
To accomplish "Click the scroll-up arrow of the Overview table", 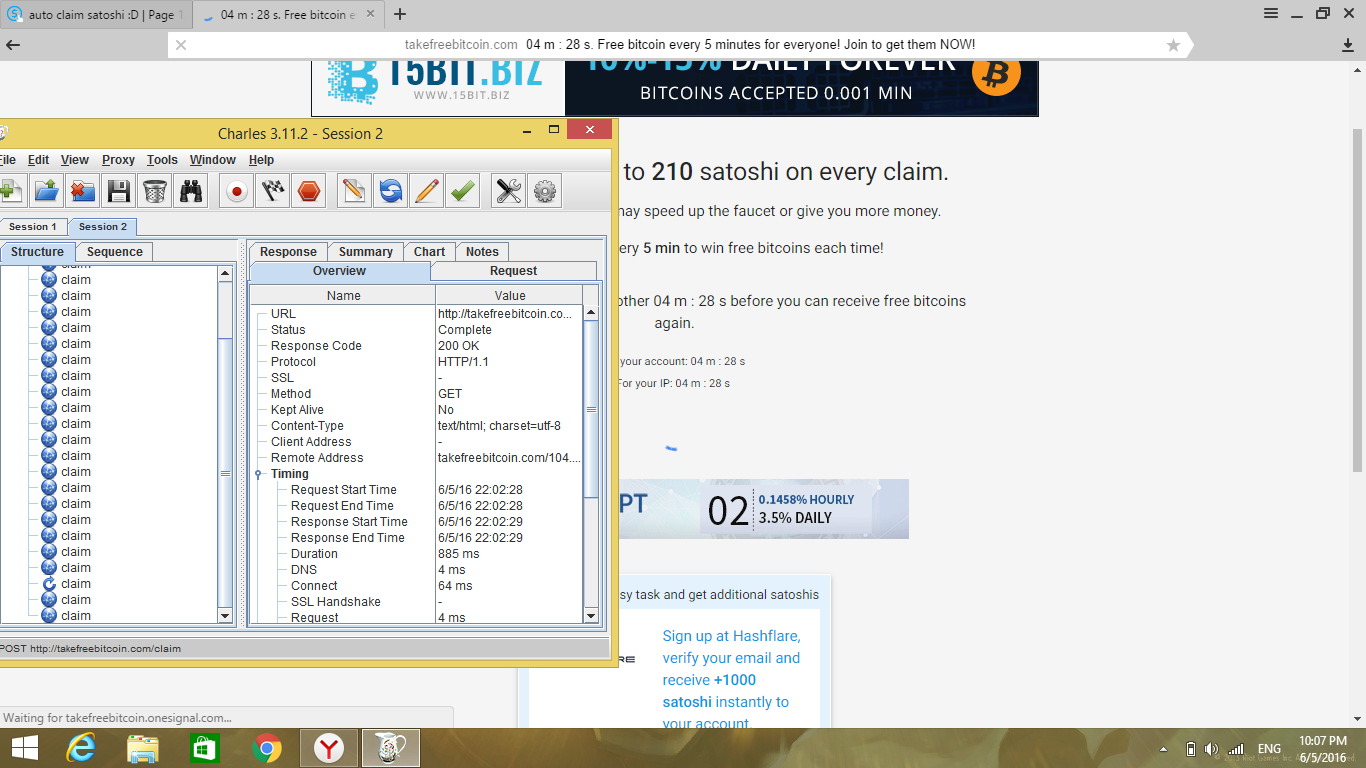I will [x=591, y=313].
